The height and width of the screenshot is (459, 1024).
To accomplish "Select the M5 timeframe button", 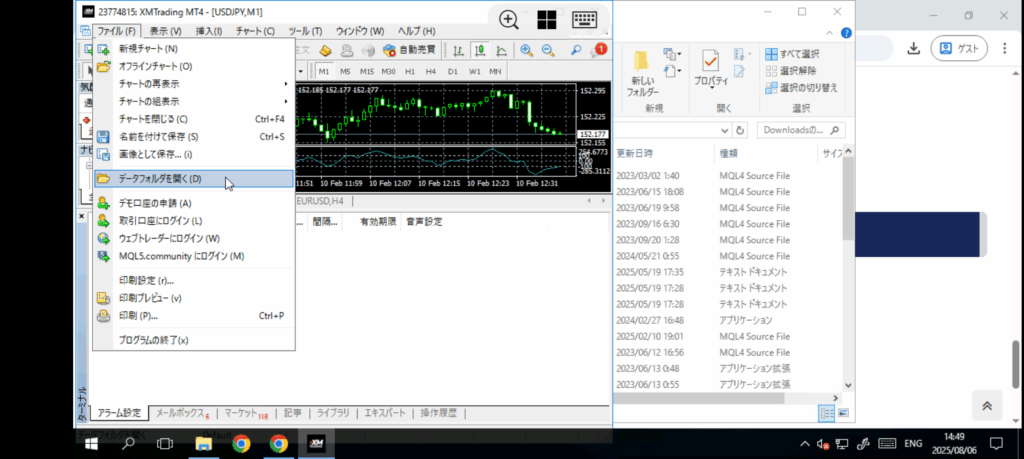I will click(x=345, y=71).
